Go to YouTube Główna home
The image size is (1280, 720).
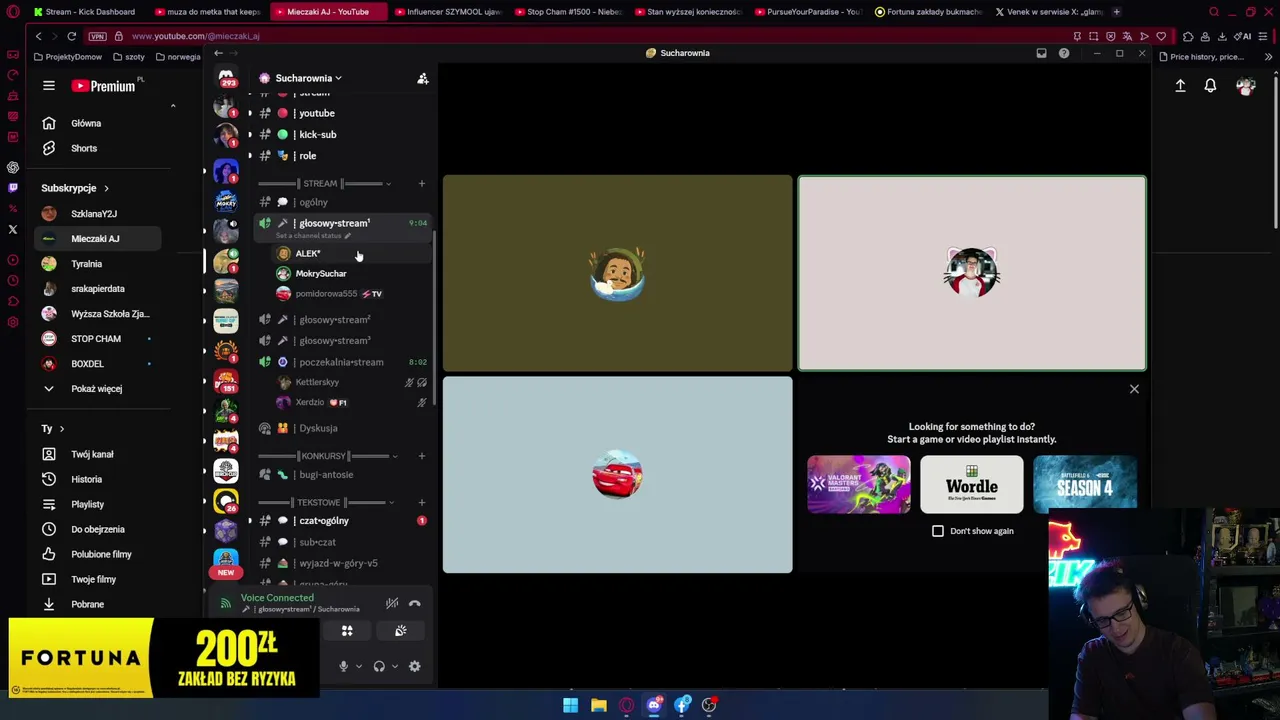click(x=98, y=123)
